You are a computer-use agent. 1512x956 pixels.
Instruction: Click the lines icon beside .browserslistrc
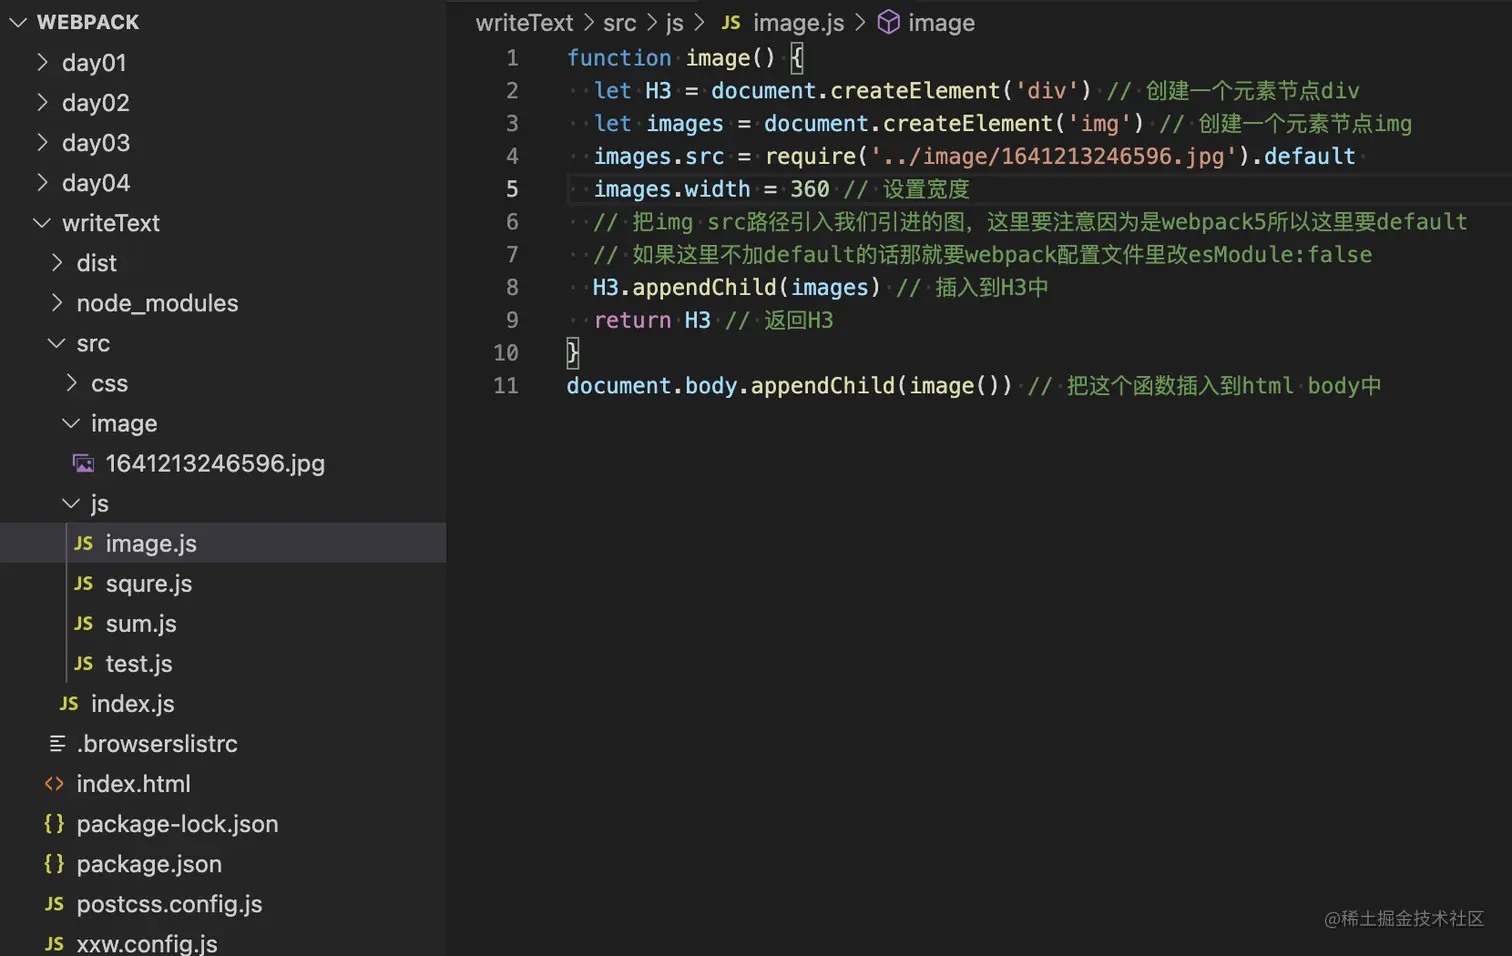pyautogui.click(x=57, y=743)
